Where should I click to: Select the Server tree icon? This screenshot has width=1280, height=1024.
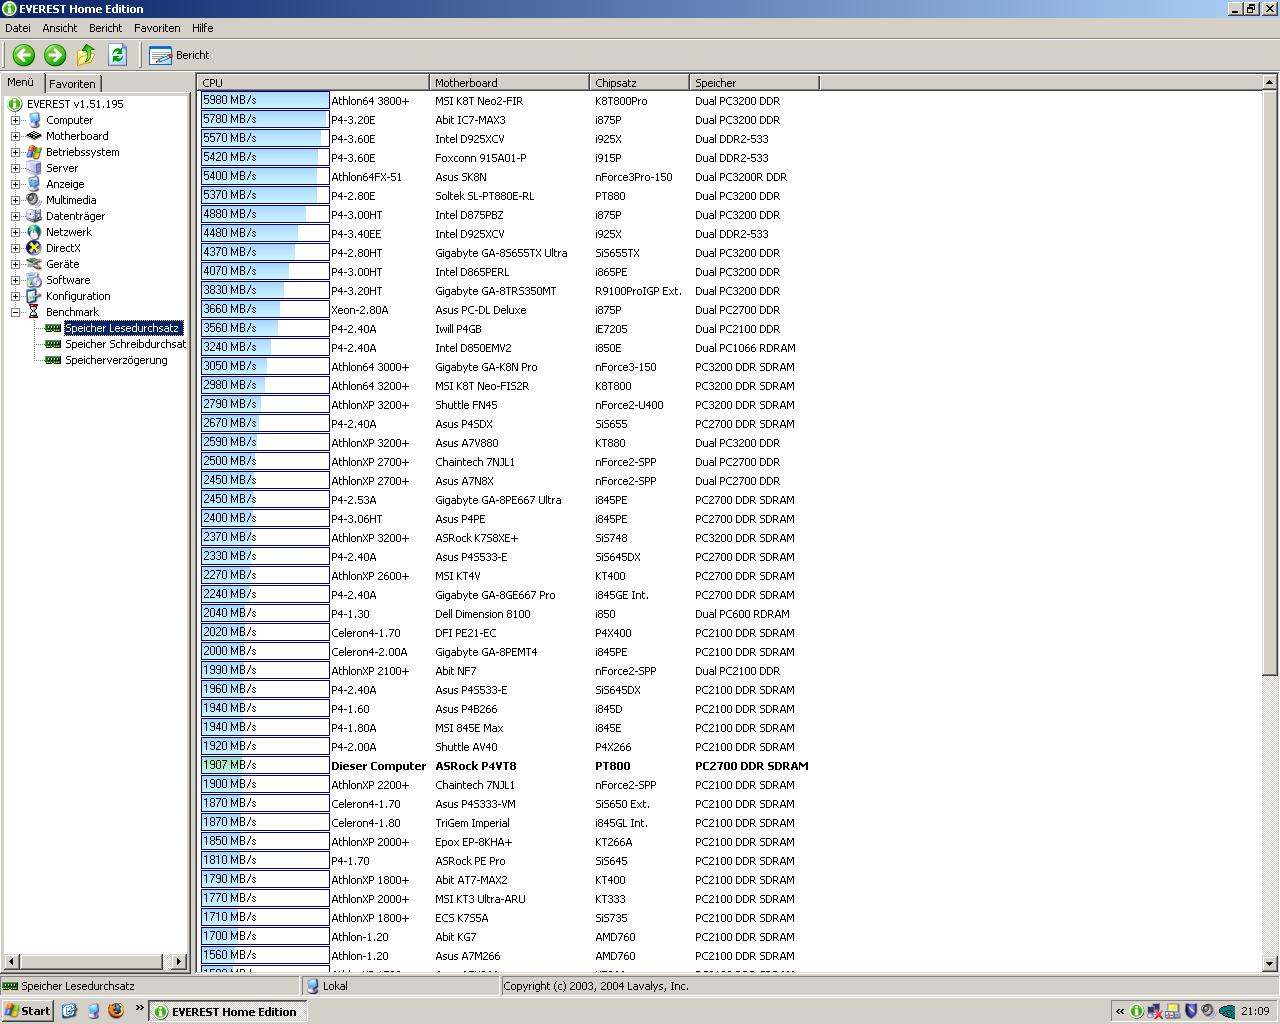click(34, 168)
